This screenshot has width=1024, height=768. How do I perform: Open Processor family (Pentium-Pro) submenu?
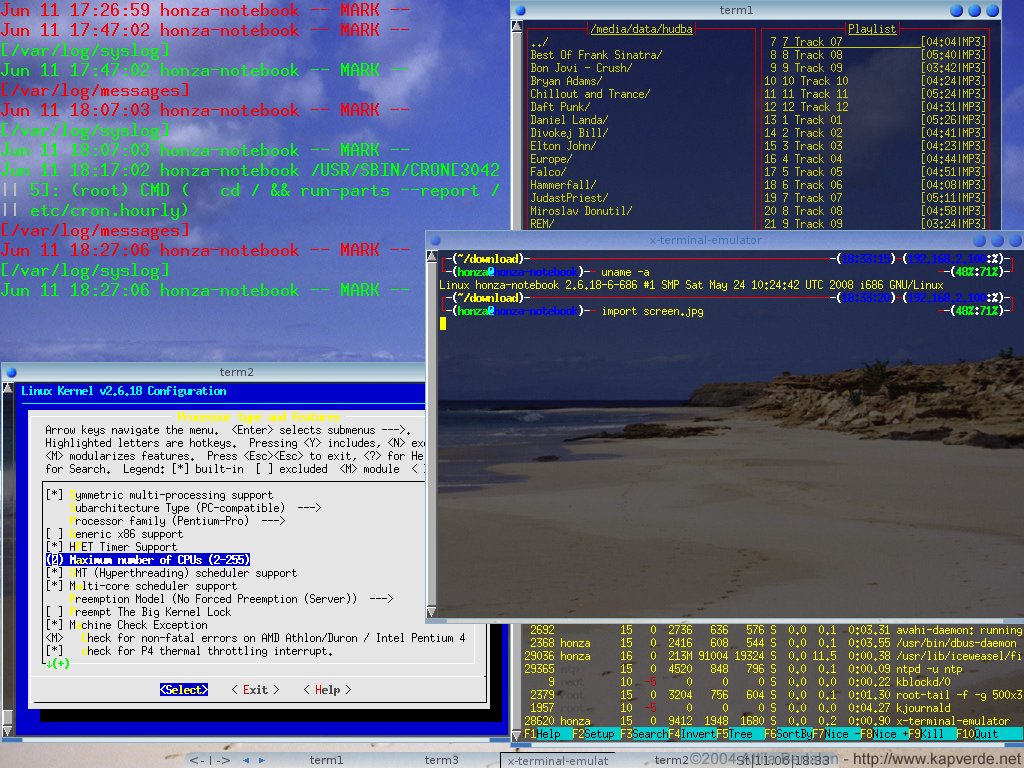[x=177, y=521]
